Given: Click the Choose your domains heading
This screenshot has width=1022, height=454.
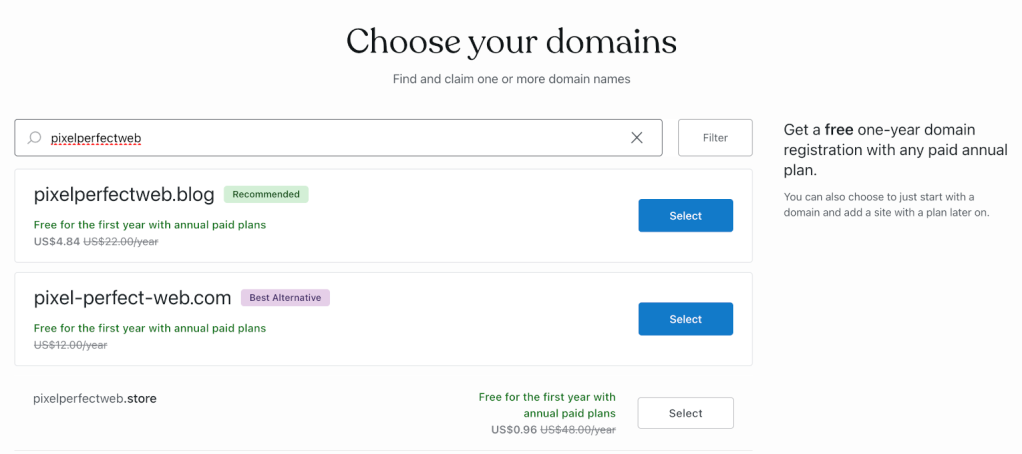Looking at the screenshot, I should (x=511, y=41).
